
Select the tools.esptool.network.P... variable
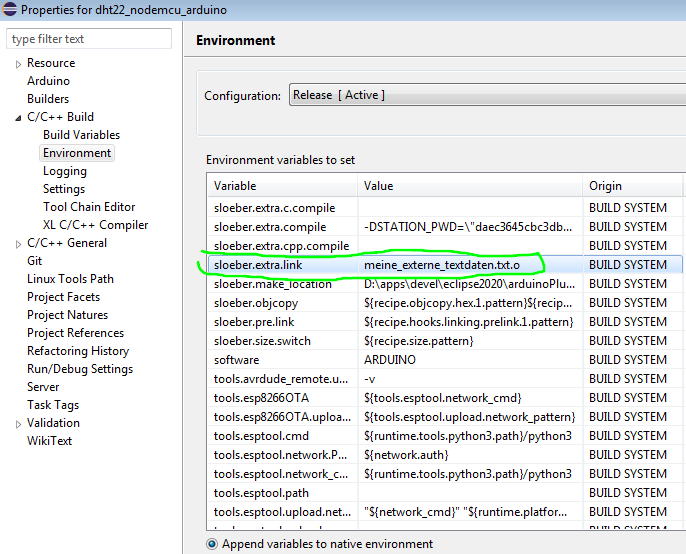(x=280, y=455)
